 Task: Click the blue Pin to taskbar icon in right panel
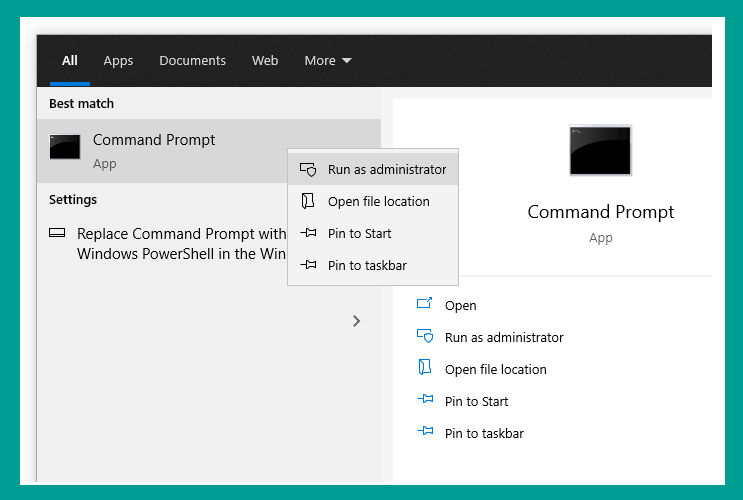[x=425, y=431]
